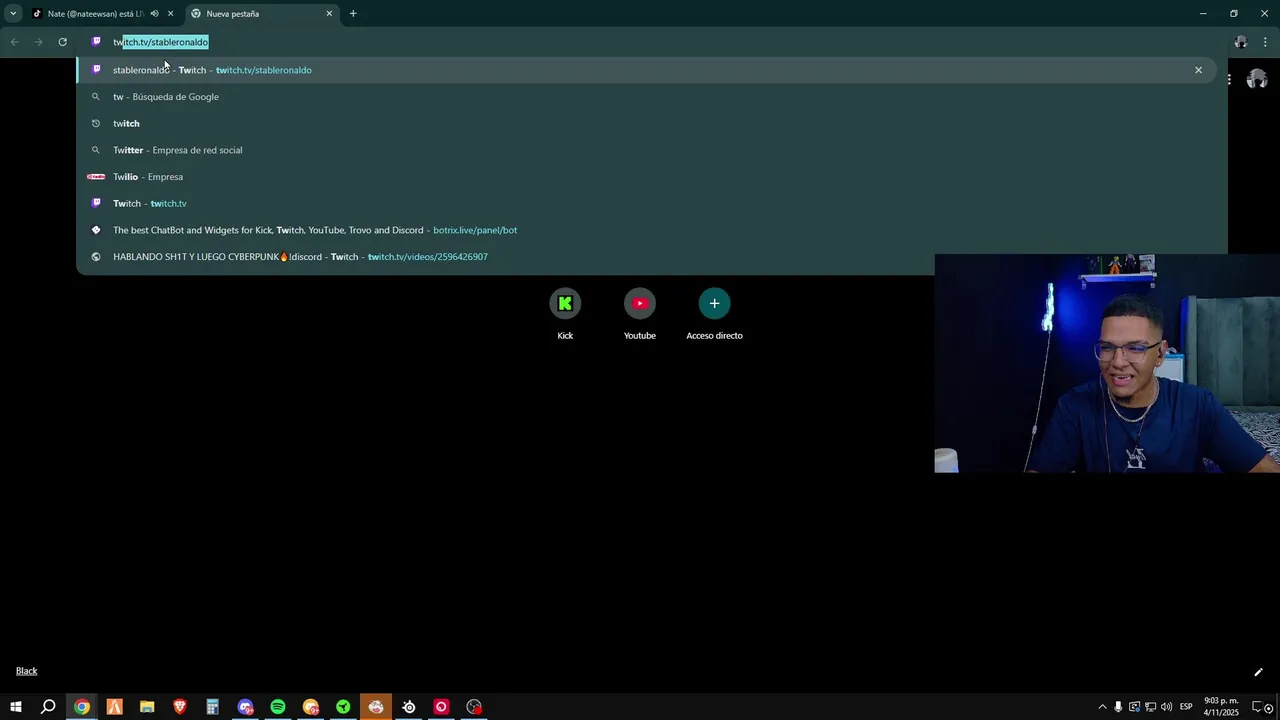Open the network tray icon
This screenshot has height=720, width=1280.
[1150, 707]
